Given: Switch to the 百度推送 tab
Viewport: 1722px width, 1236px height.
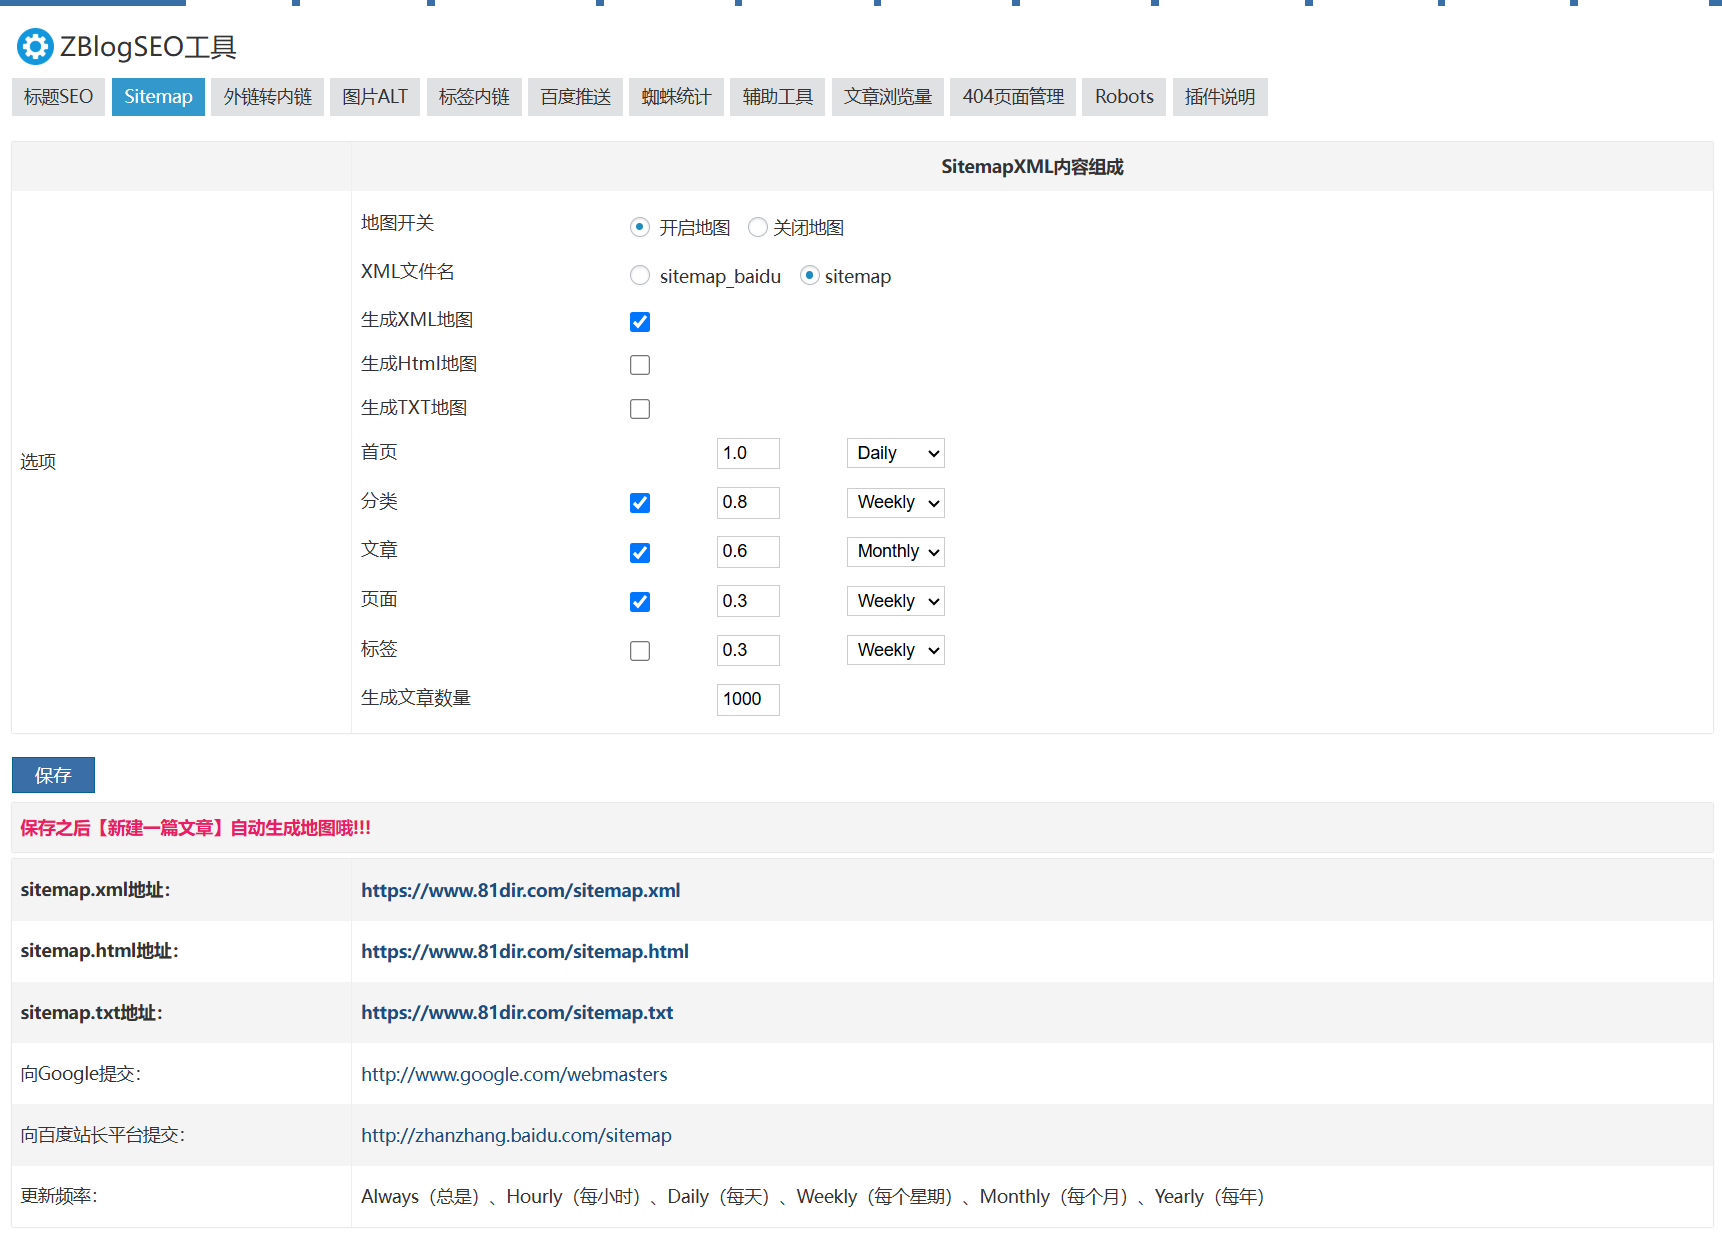Looking at the screenshot, I should [x=575, y=96].
